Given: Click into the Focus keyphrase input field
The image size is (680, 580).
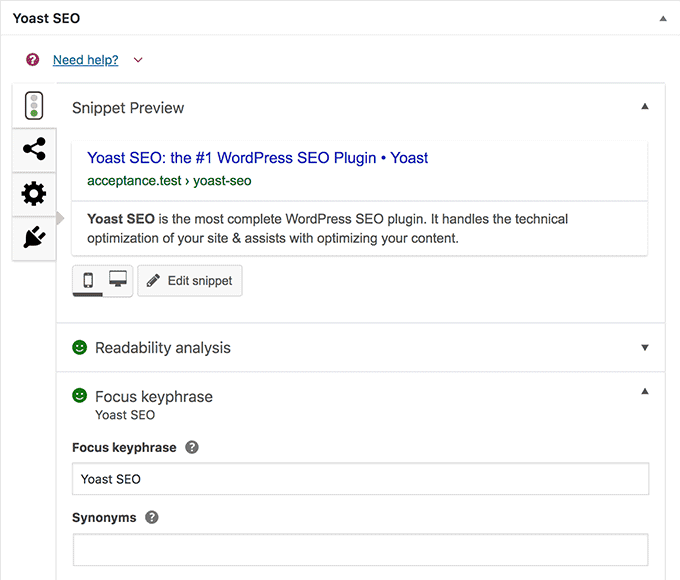Looking at the screenshot, I should point(360,479).
